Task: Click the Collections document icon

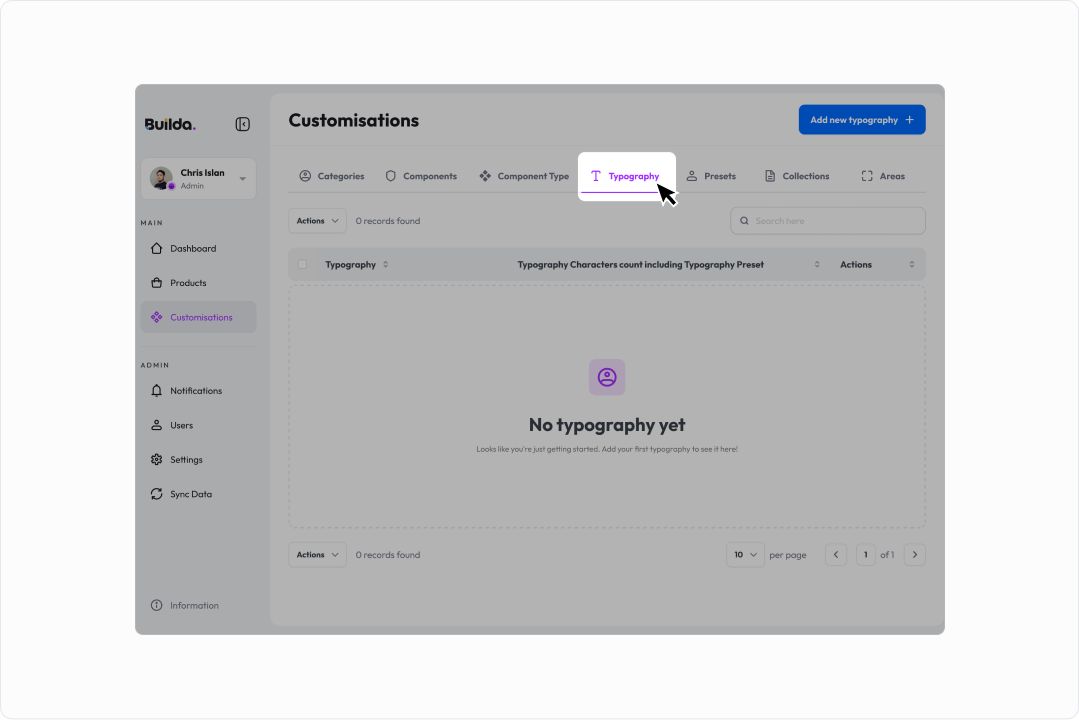Action: tap(770, 176)
